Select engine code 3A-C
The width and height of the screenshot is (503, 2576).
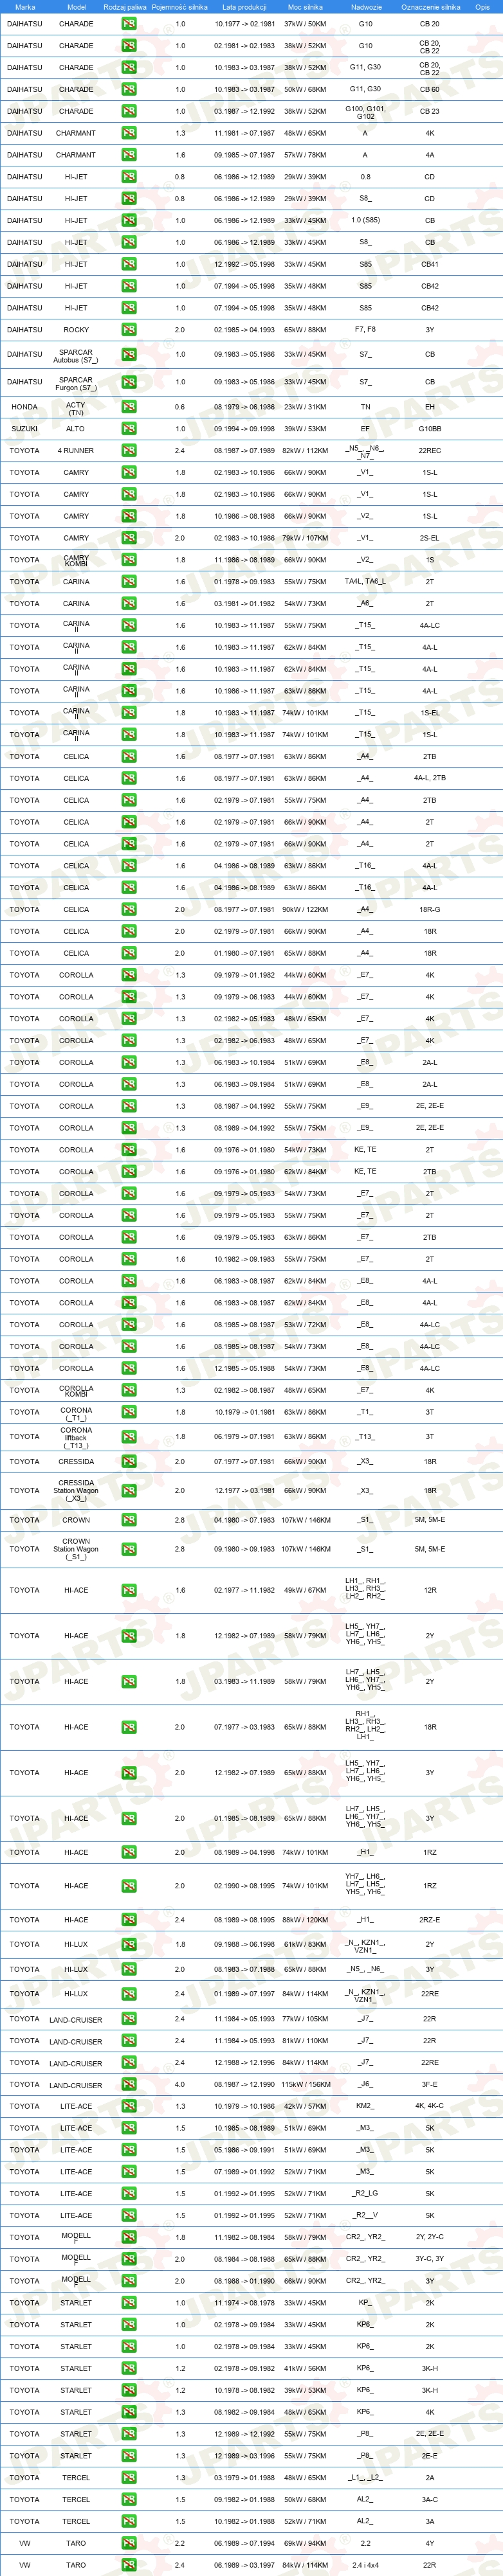[x=430, y=2500]
